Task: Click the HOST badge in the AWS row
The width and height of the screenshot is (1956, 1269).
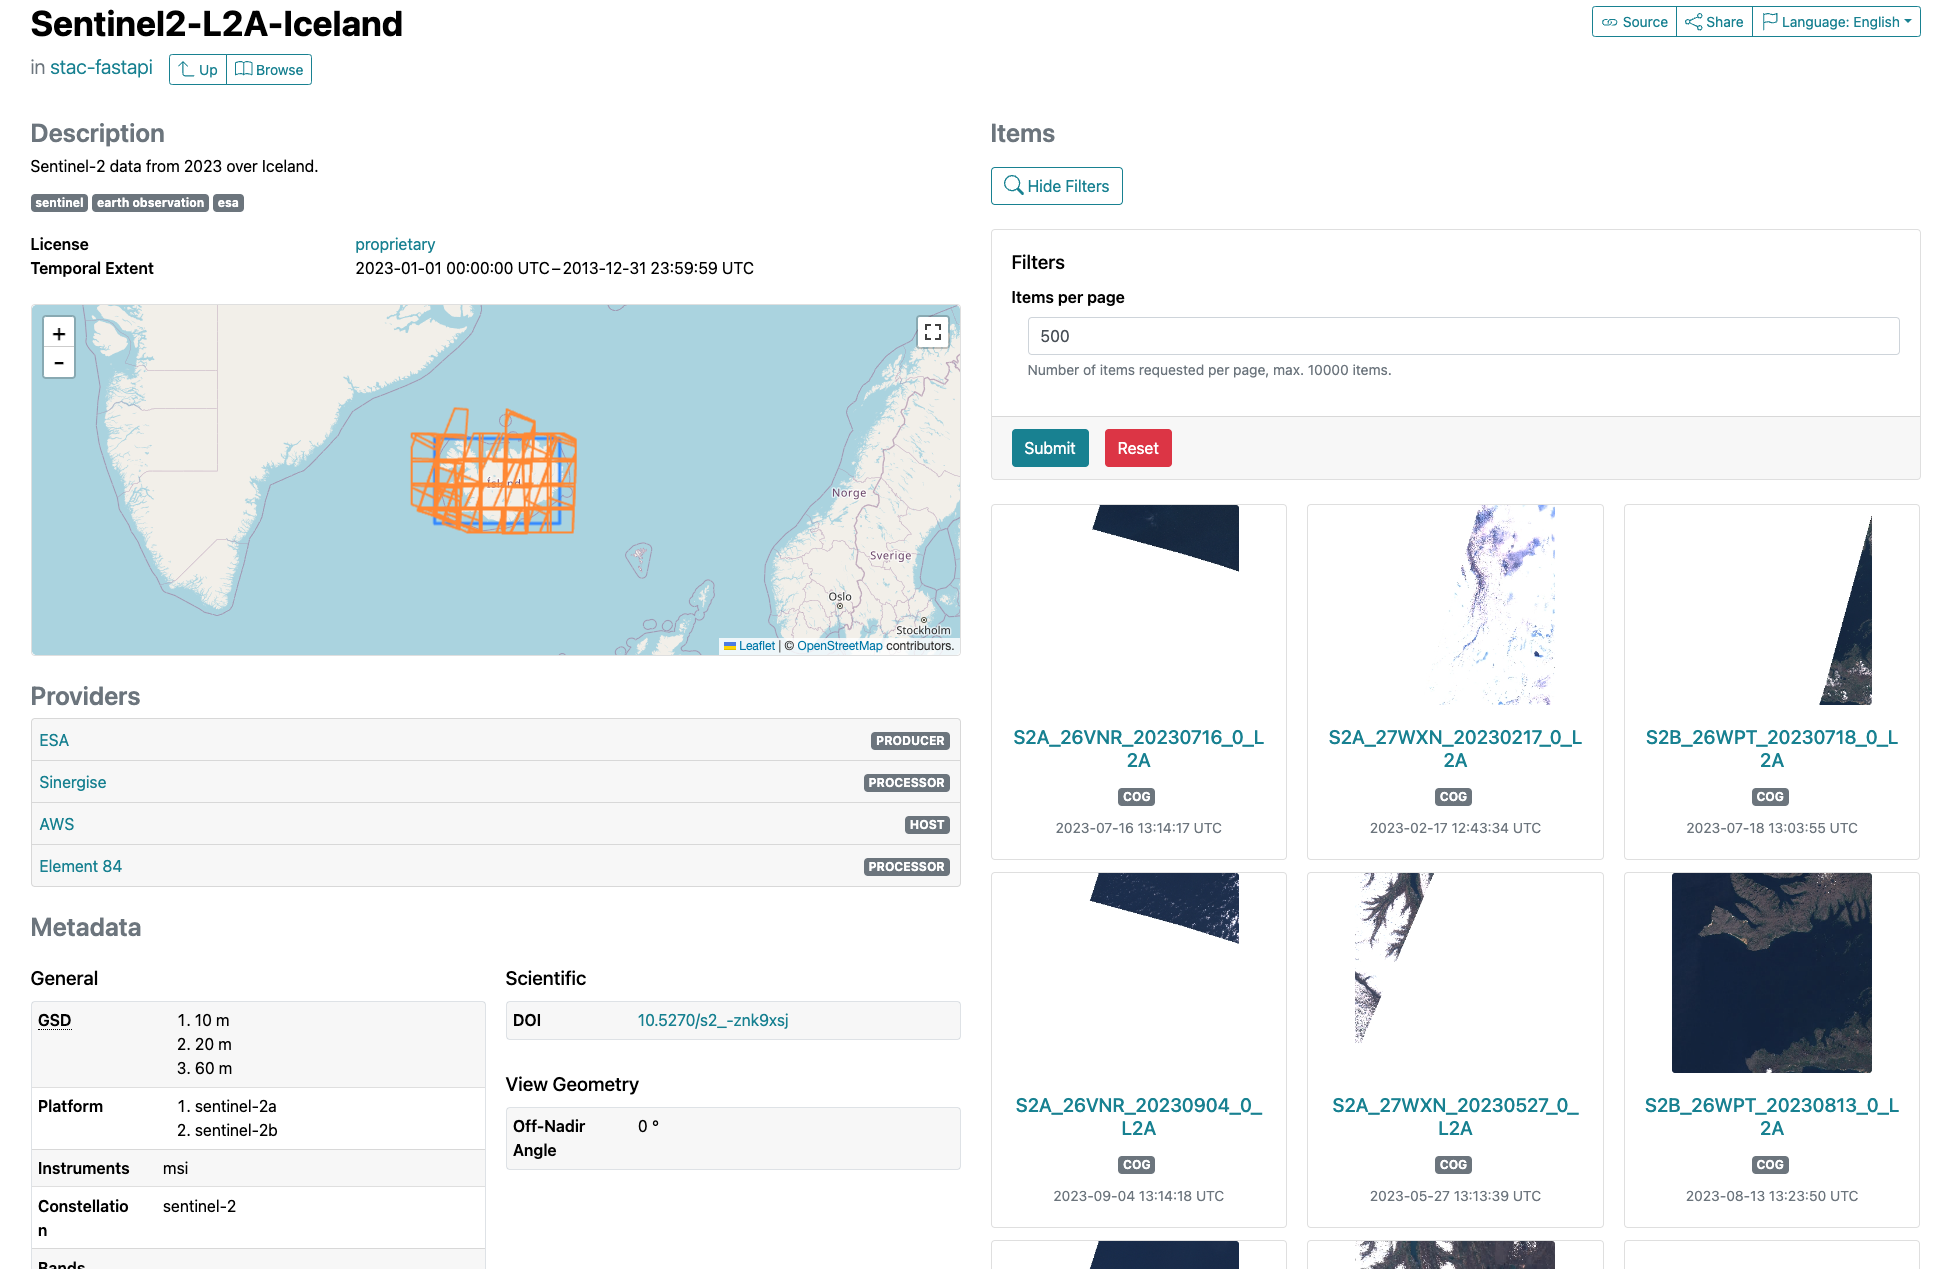Action: click(927, 825)
